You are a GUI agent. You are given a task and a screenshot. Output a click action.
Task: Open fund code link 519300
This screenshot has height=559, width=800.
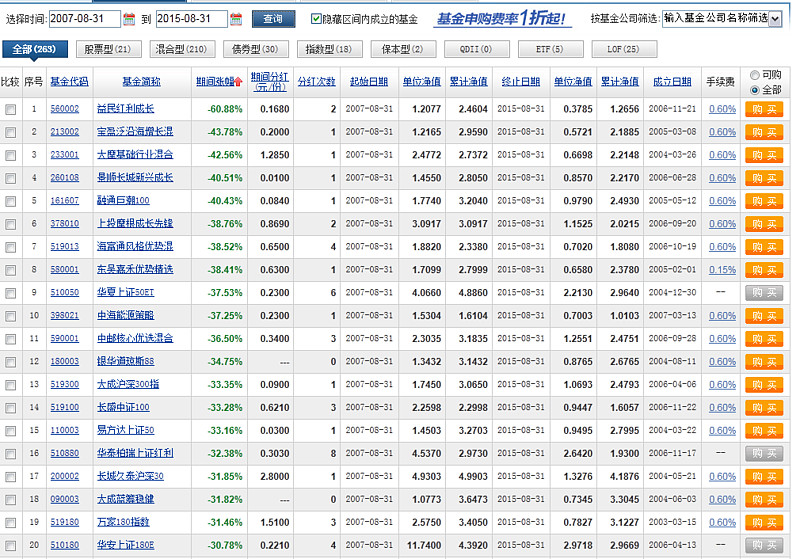[65, 385]
